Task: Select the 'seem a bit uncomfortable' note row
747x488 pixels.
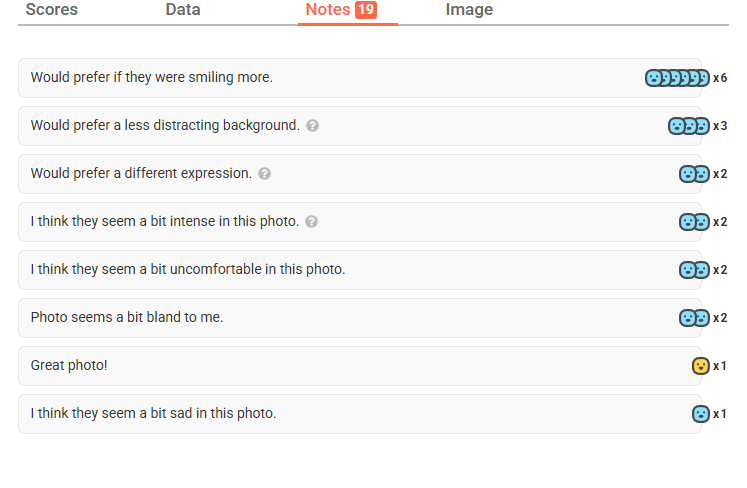Action: 188,270
